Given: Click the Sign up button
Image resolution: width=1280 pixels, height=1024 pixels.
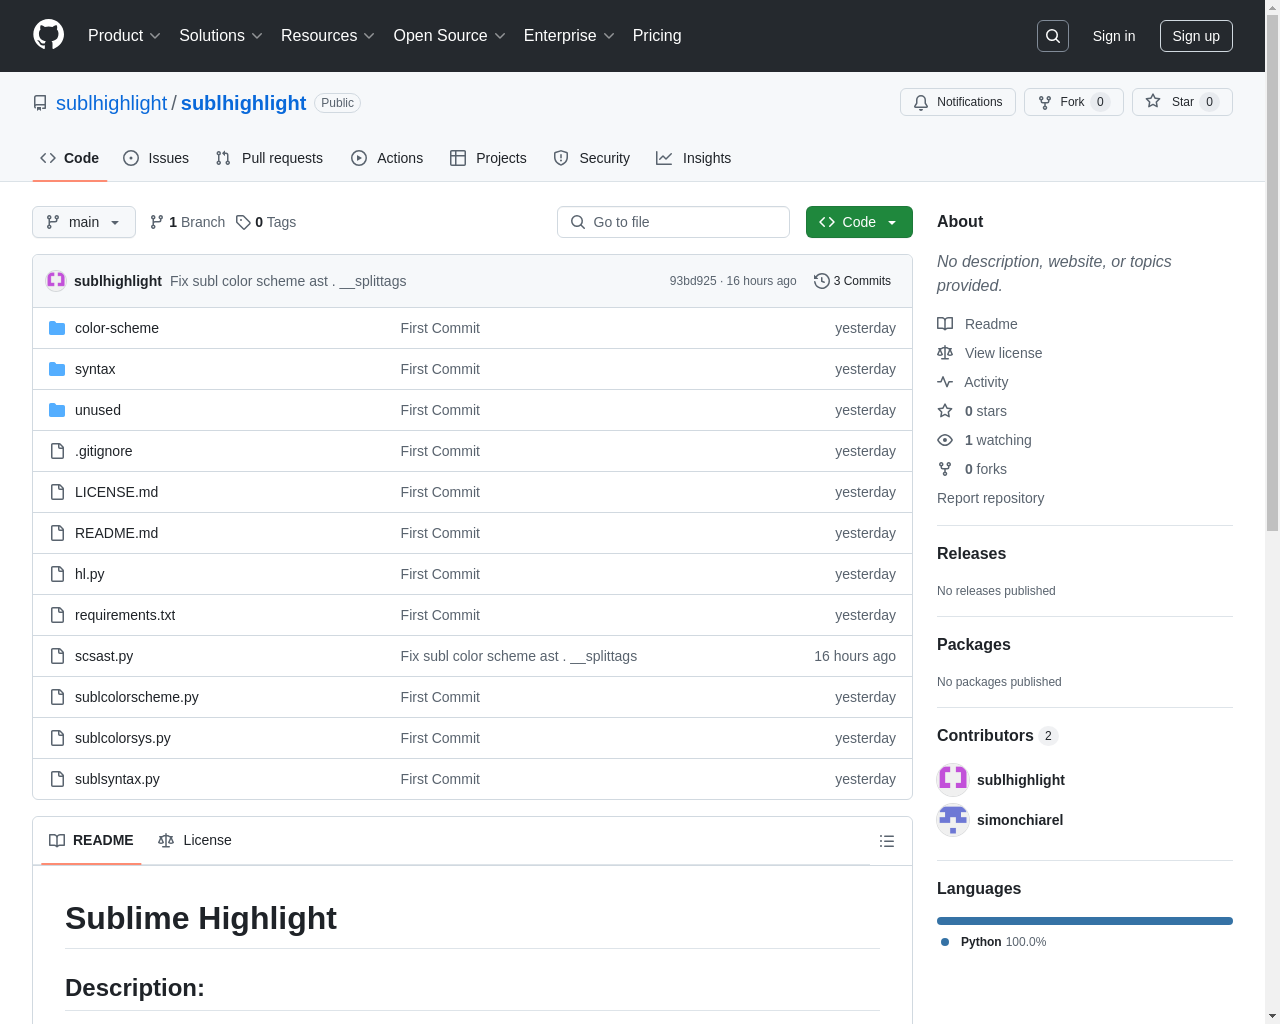Looking at the screenshot, I should pyautogui.click(x=1196, y=36).
